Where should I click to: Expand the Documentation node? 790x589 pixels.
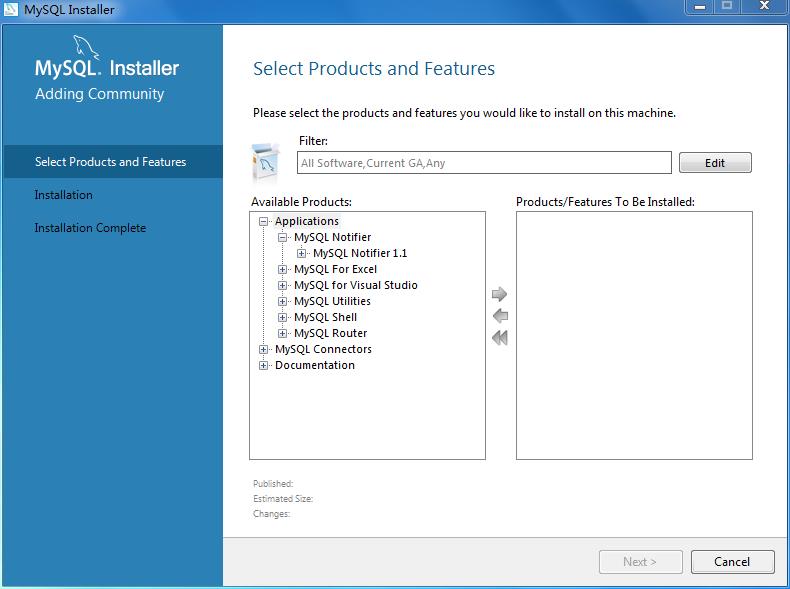pos(263,365)
